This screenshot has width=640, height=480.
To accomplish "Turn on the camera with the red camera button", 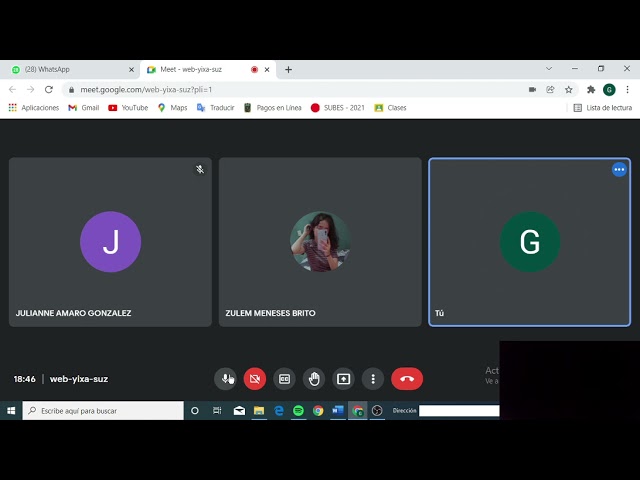I will pyautogui.click(x=255, y=379).
